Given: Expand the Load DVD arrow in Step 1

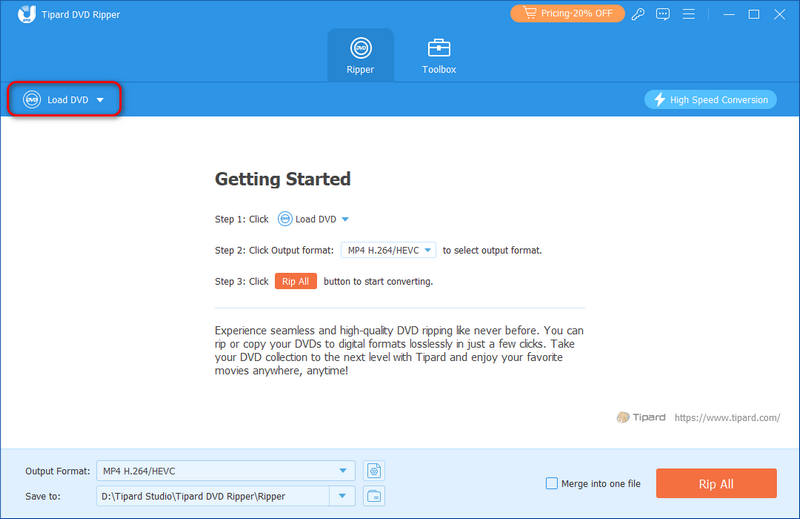Looking at the screenshot, I should tap(345, 219).
